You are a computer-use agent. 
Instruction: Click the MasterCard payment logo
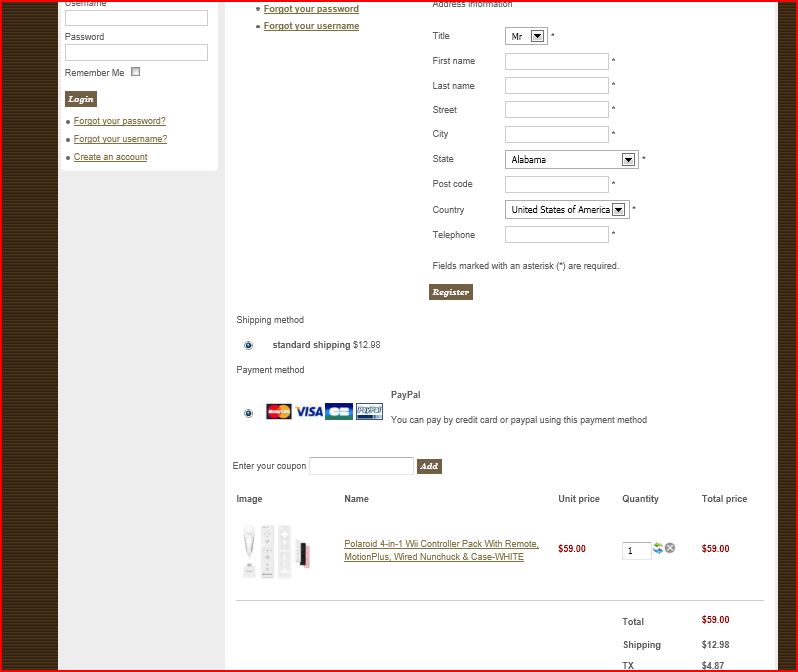coord(279,411)
